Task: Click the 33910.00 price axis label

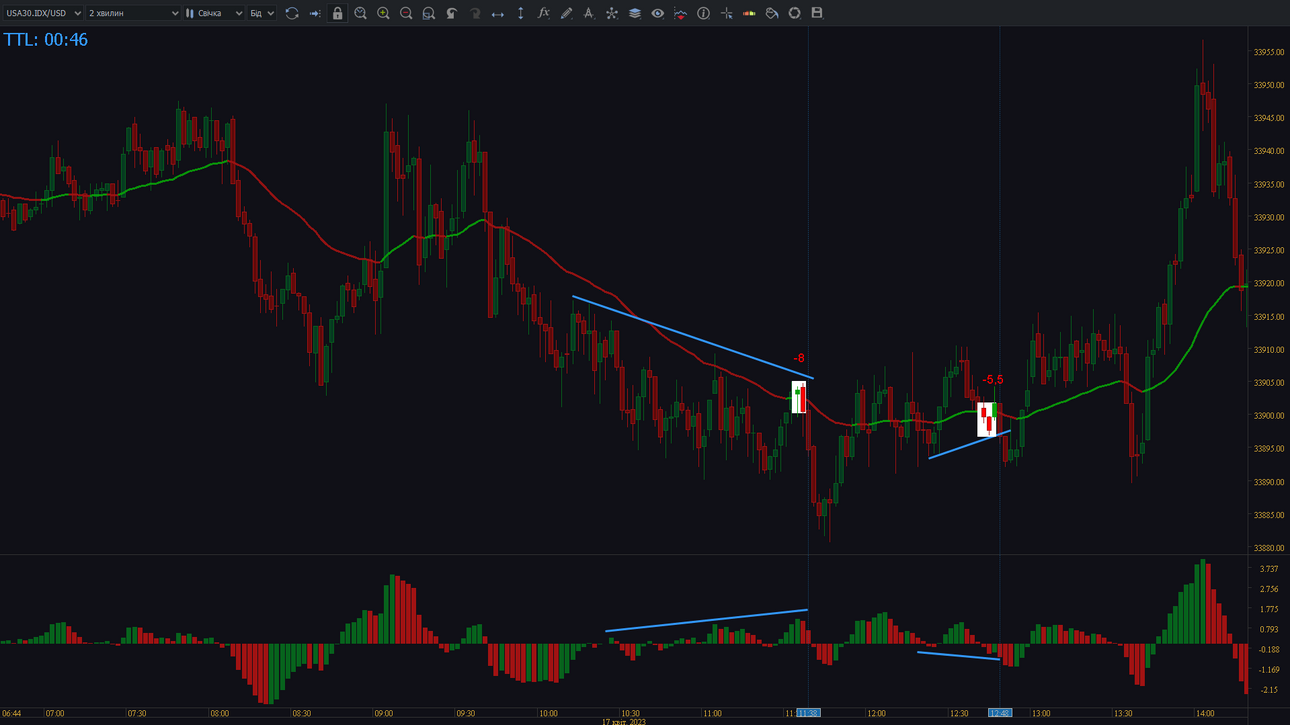Action: [1268, 350]
